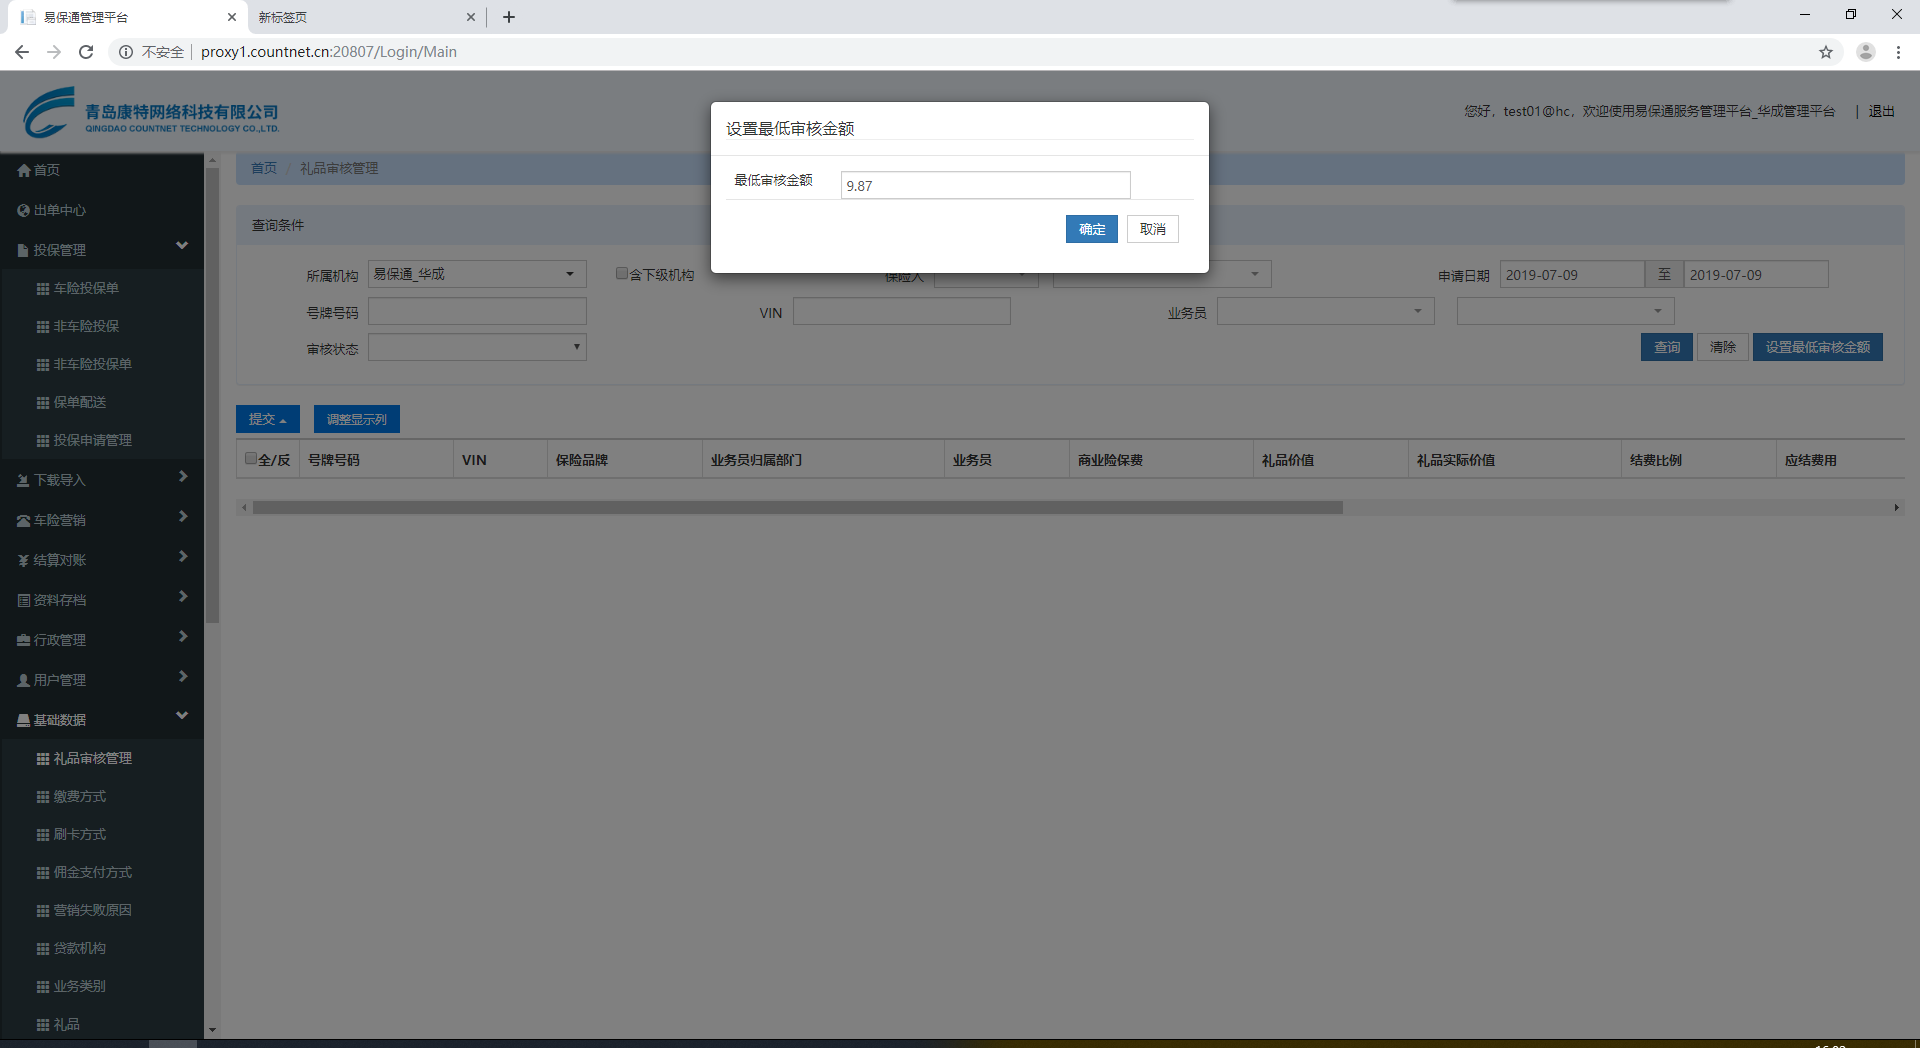Click the 最低审核金额 input field
This screenshot has width=1920, height=1048.
point(985,185)
